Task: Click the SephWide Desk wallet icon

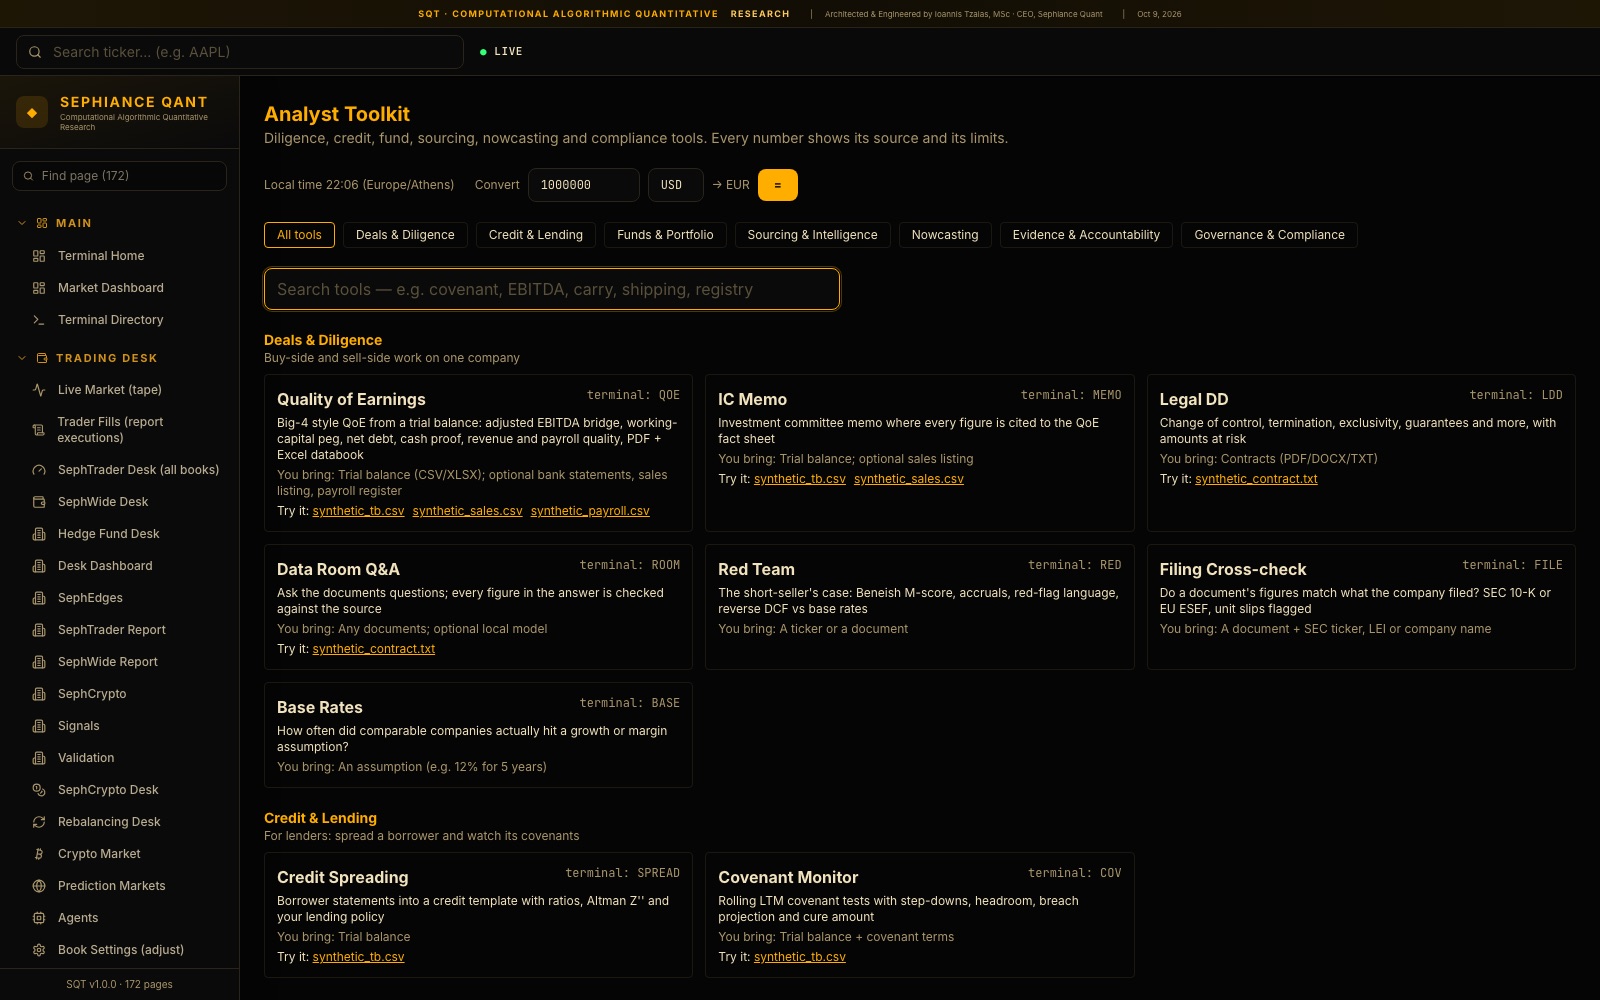Action: (39, 502)
